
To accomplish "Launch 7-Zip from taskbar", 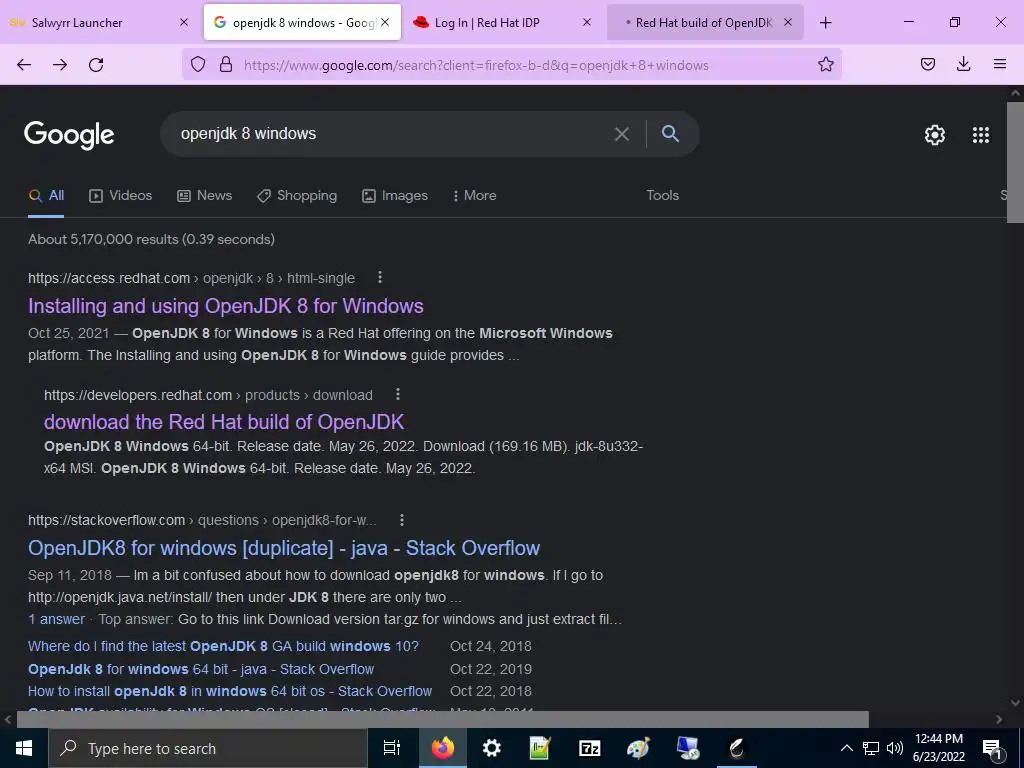I will tap(589, 748).
